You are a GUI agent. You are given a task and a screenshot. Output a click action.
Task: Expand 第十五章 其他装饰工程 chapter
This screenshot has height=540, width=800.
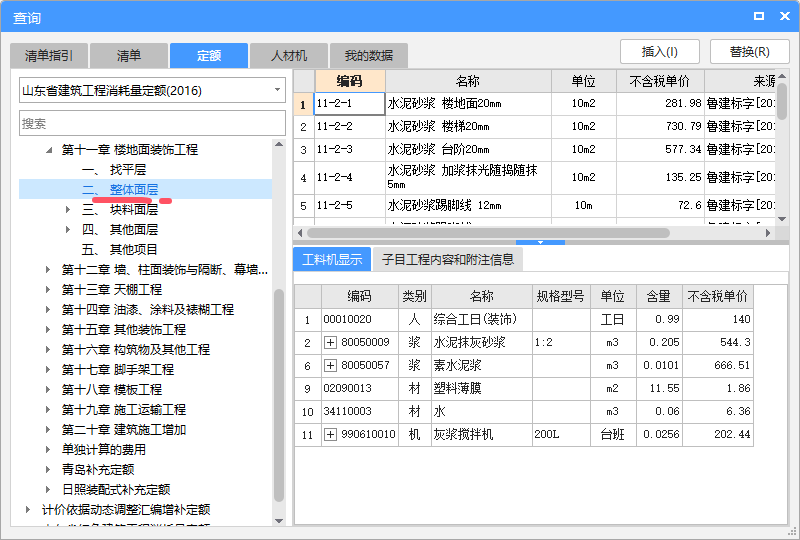(47, 329)
